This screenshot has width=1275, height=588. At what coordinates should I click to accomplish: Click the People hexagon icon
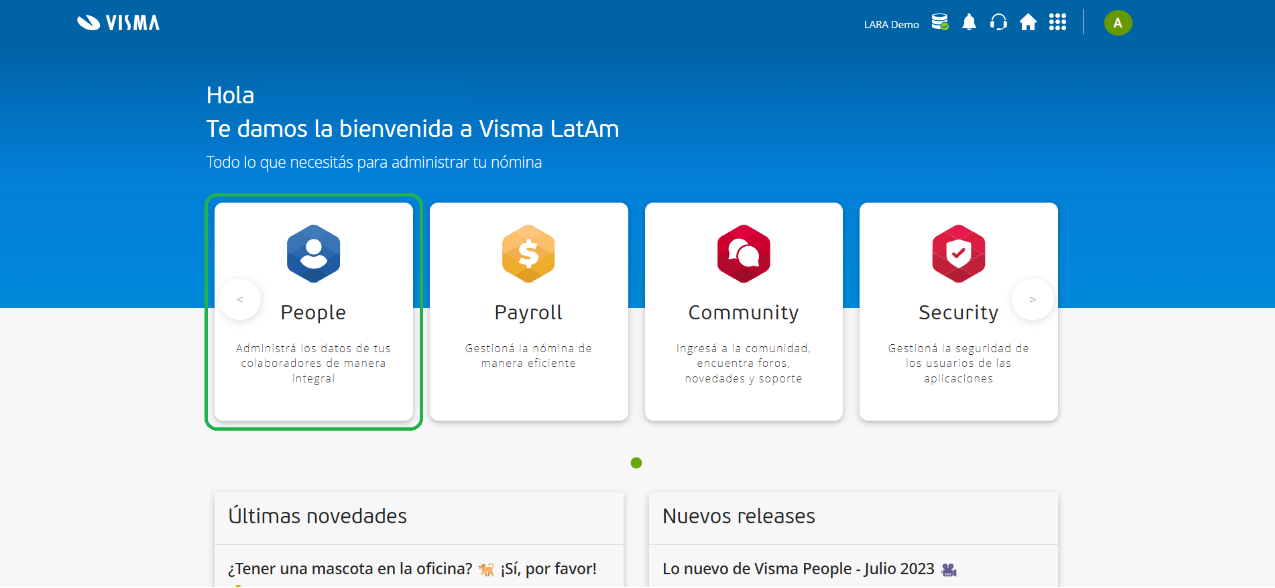click(313, 254)
